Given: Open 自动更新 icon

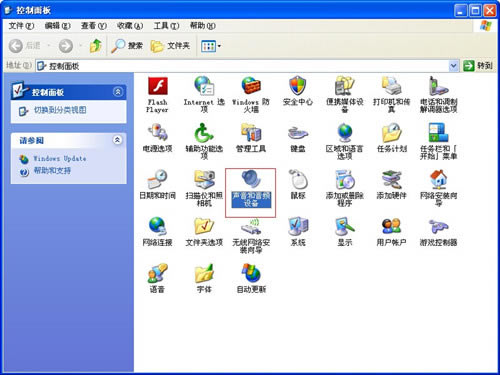Looking at the screenshot, I should [251, 273].
